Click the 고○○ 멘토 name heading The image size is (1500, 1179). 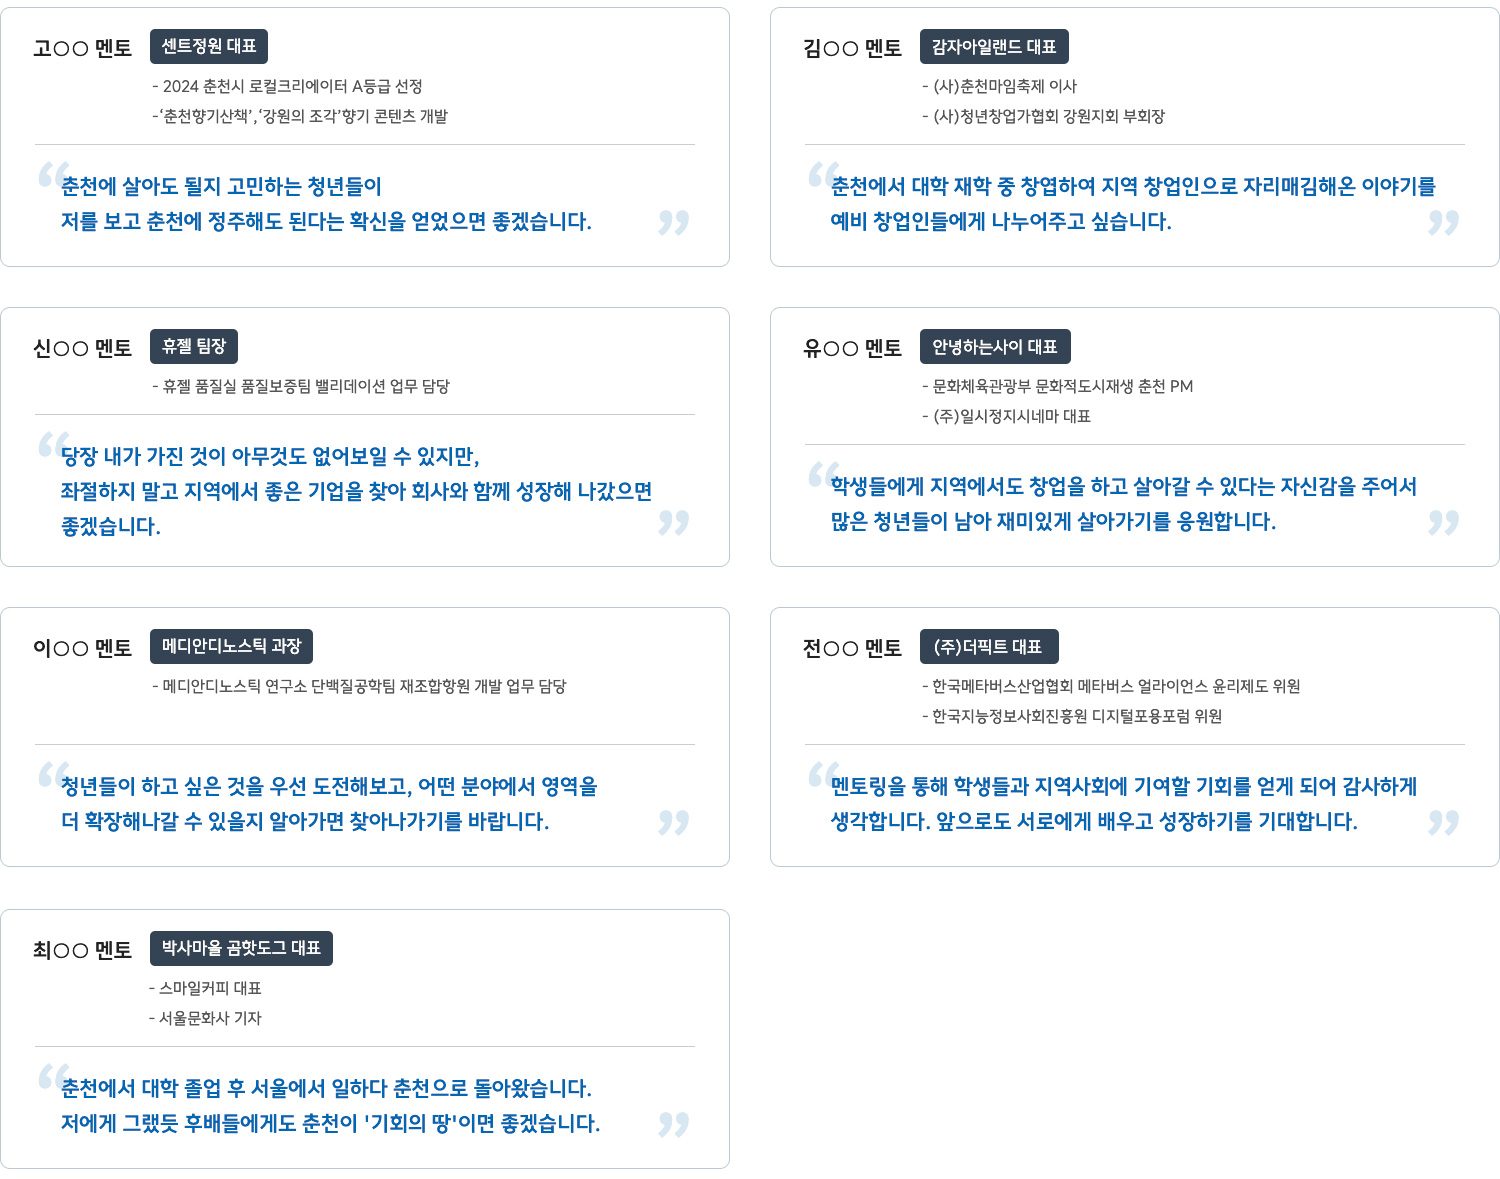coord(82,48)
